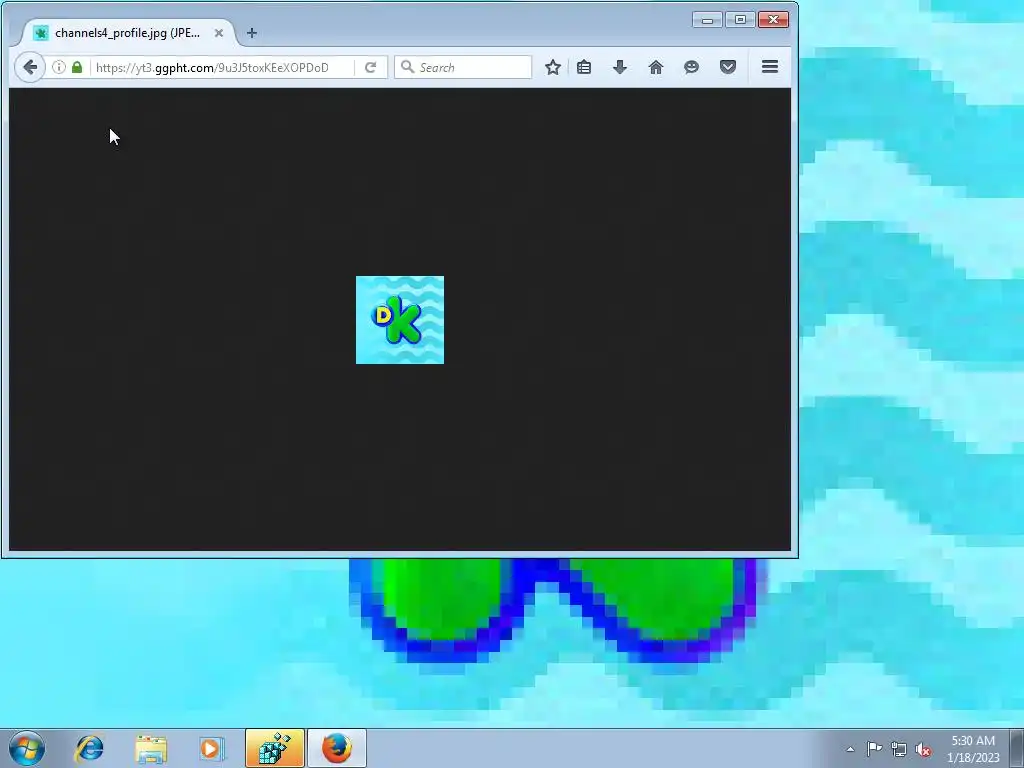
Task: Bookmark this page with the star icon
Action: pos(553,67)
